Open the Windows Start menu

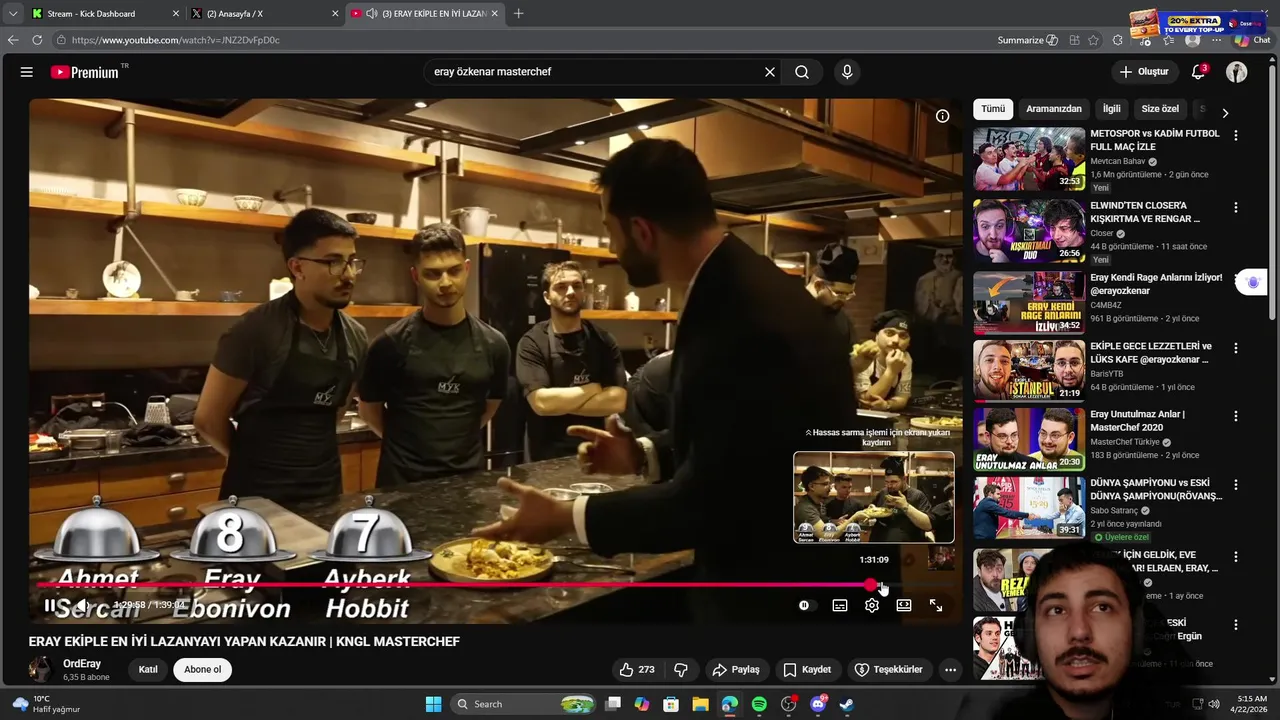click(x=433, y=704)
